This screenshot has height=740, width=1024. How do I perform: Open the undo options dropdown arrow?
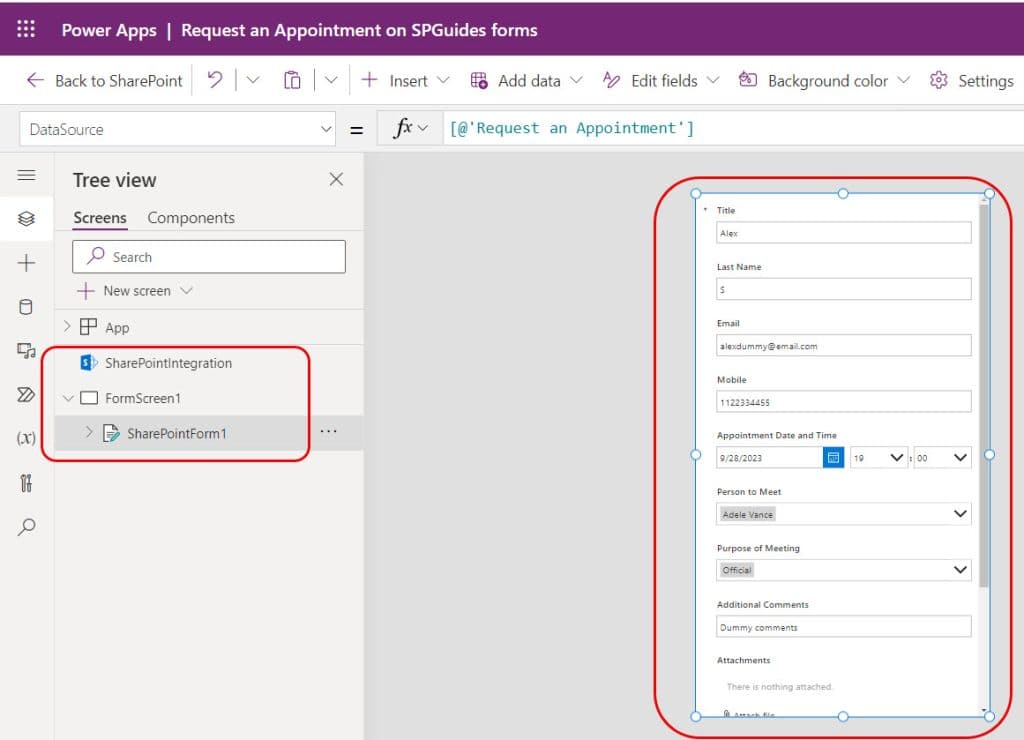point(253,80)
